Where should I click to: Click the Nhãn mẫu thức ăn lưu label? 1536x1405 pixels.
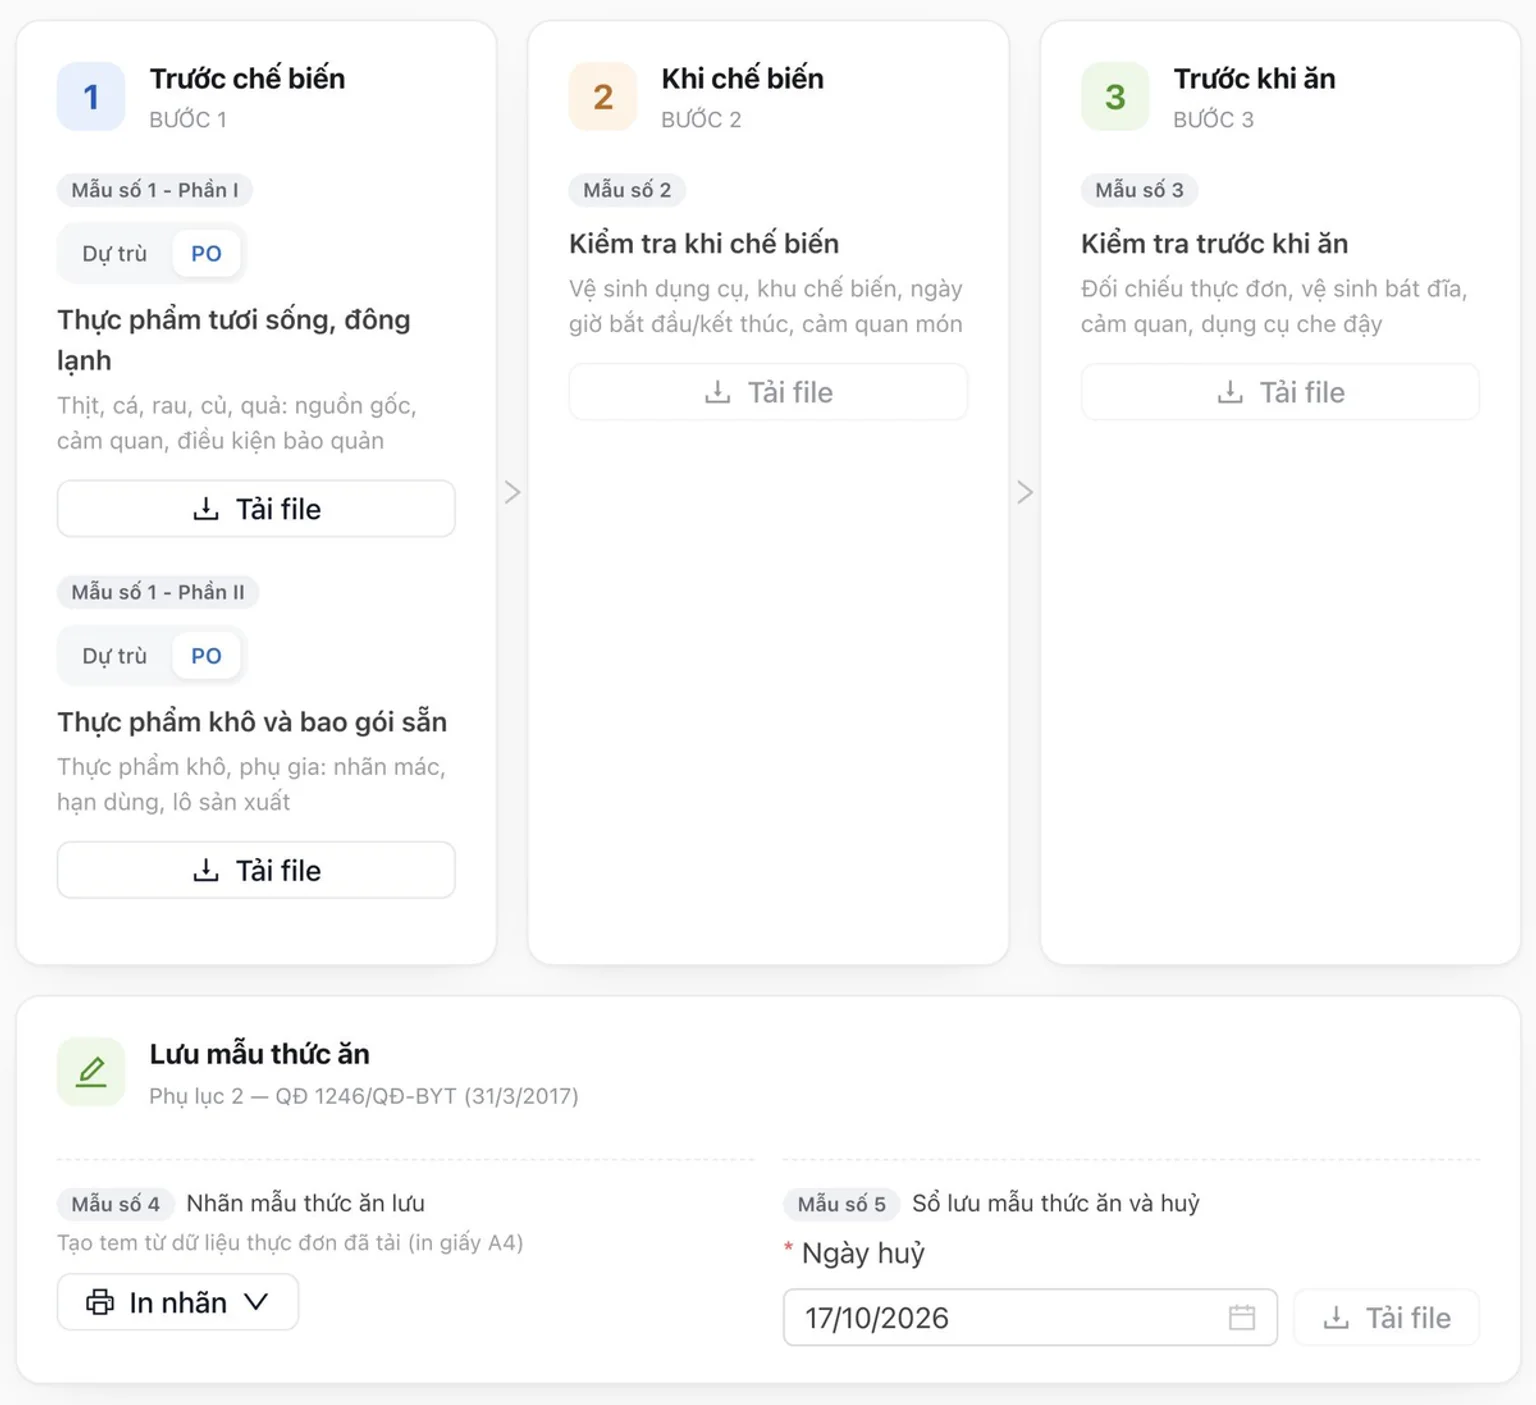point(305,1203)
